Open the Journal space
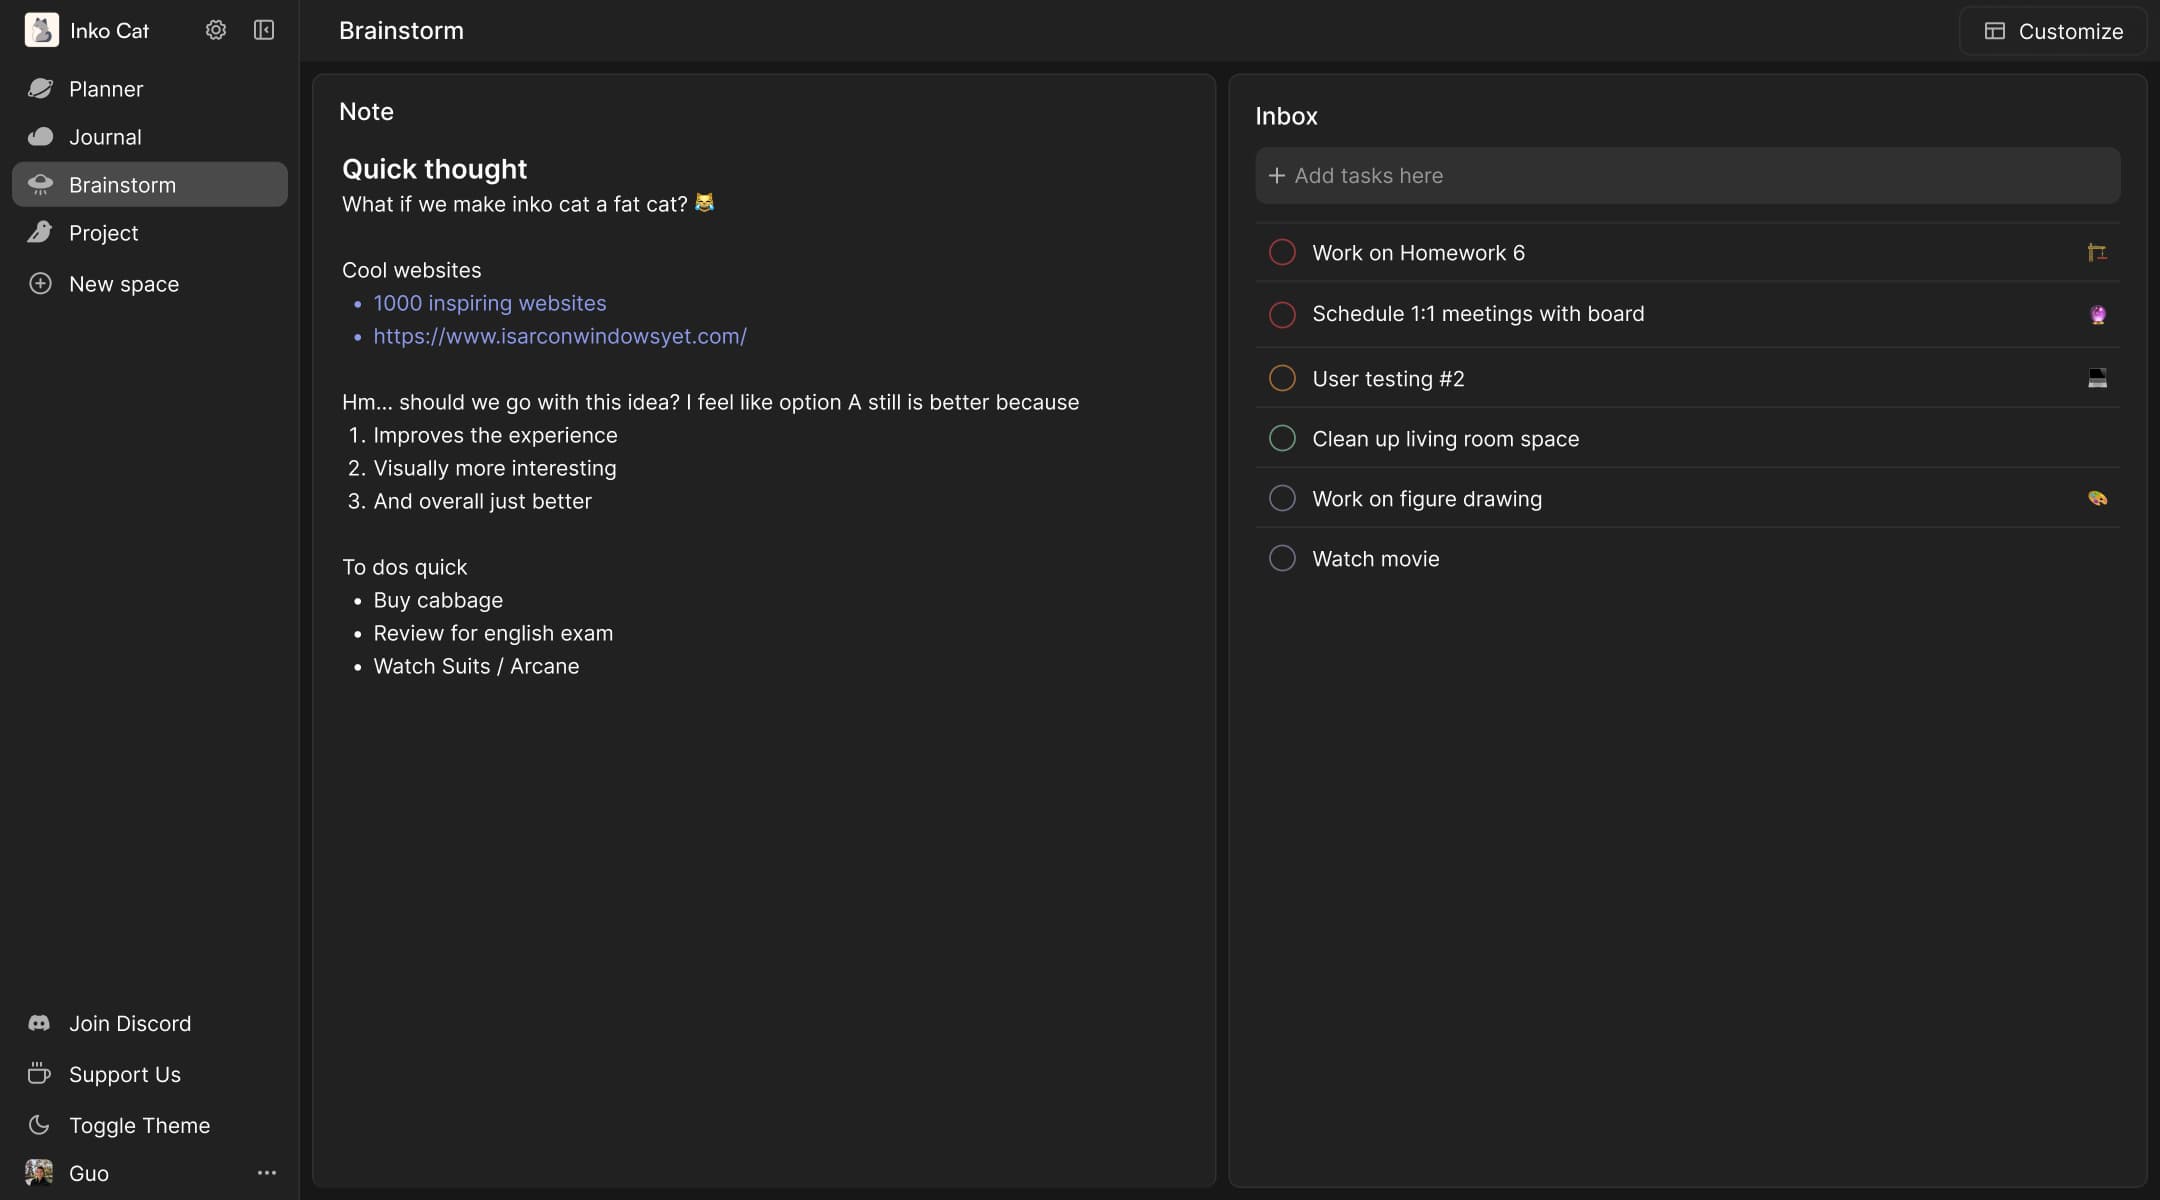The width and height of the screenshot is (2160, 1200). point(105,137)
